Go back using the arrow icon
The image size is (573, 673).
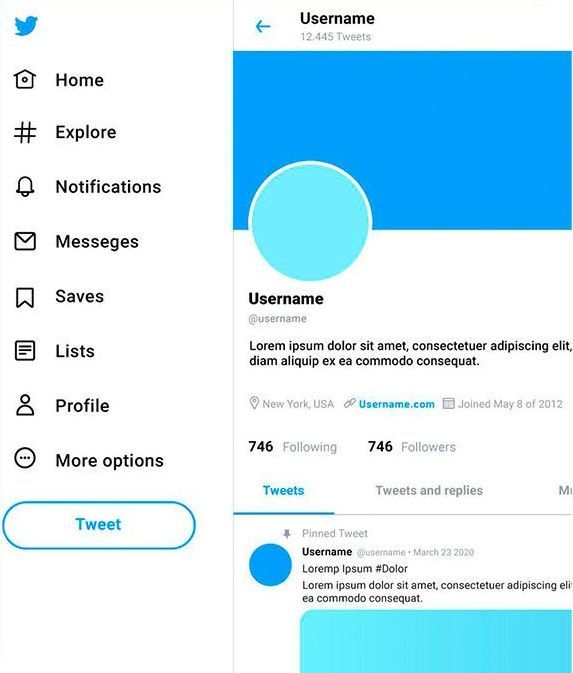(263, 27)
